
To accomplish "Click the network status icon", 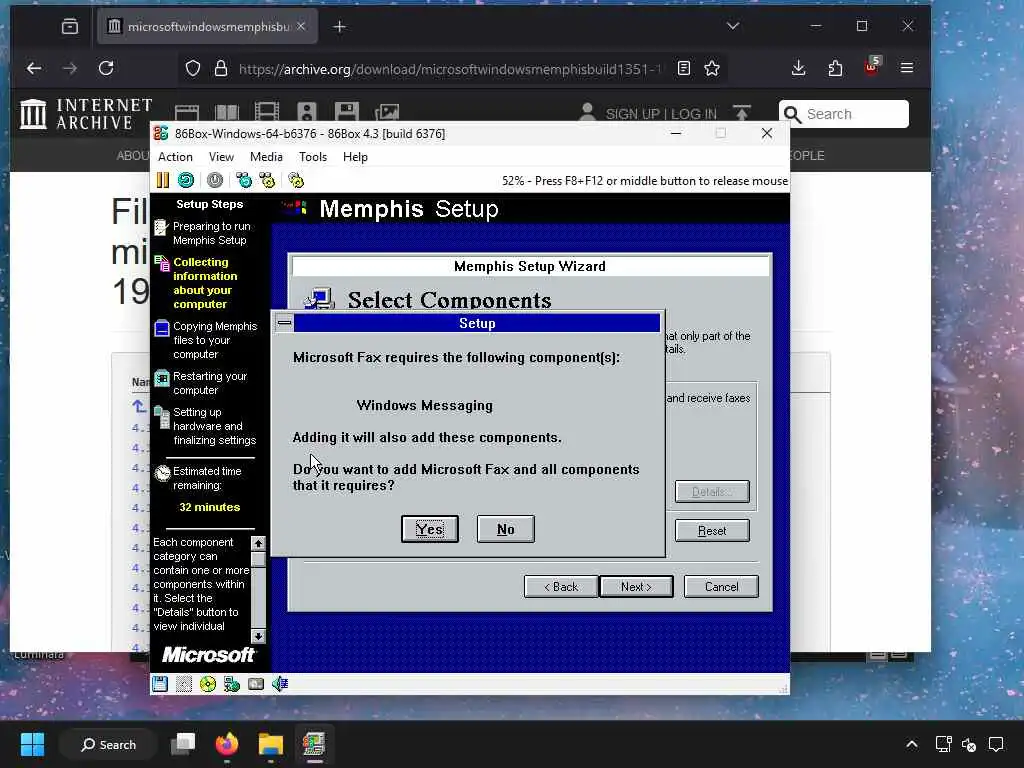I will pyautogui.click(x=232, y=684).
